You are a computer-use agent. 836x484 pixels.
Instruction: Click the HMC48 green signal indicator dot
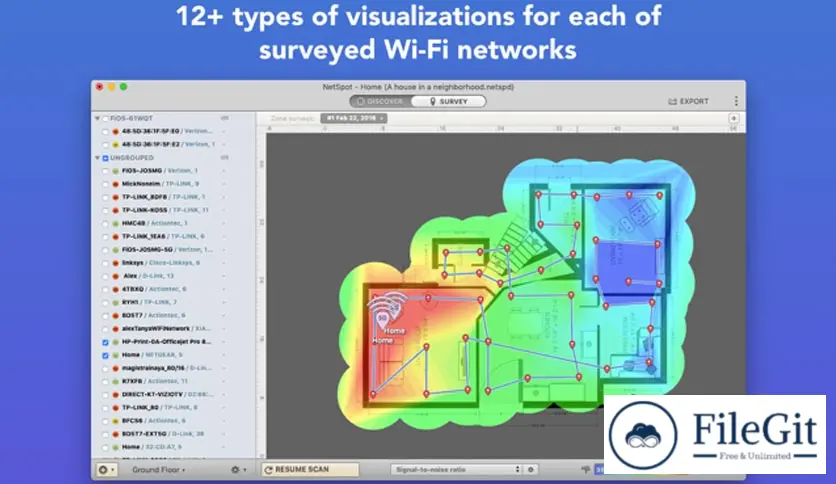tap(115, 224)
